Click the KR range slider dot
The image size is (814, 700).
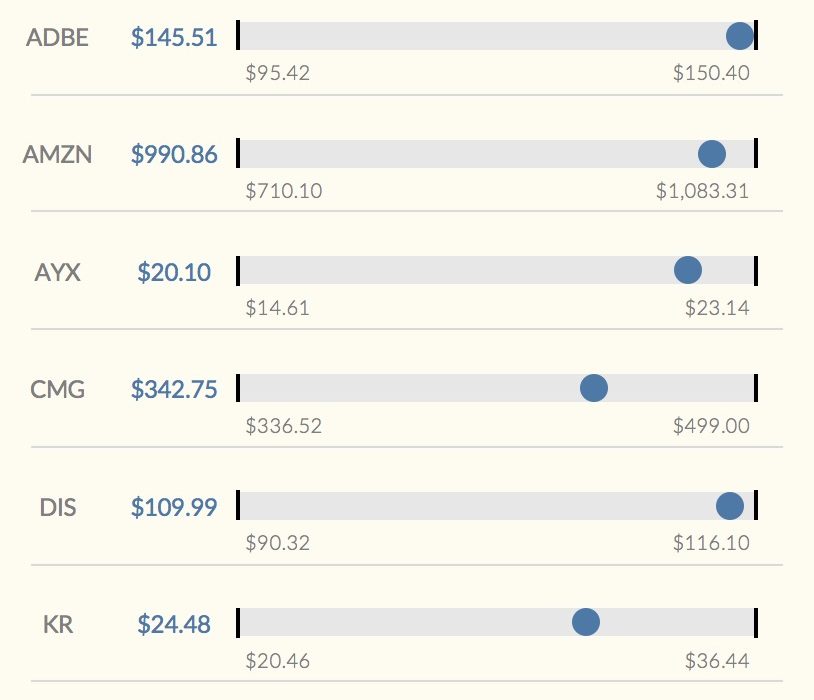tap(586, 622)
